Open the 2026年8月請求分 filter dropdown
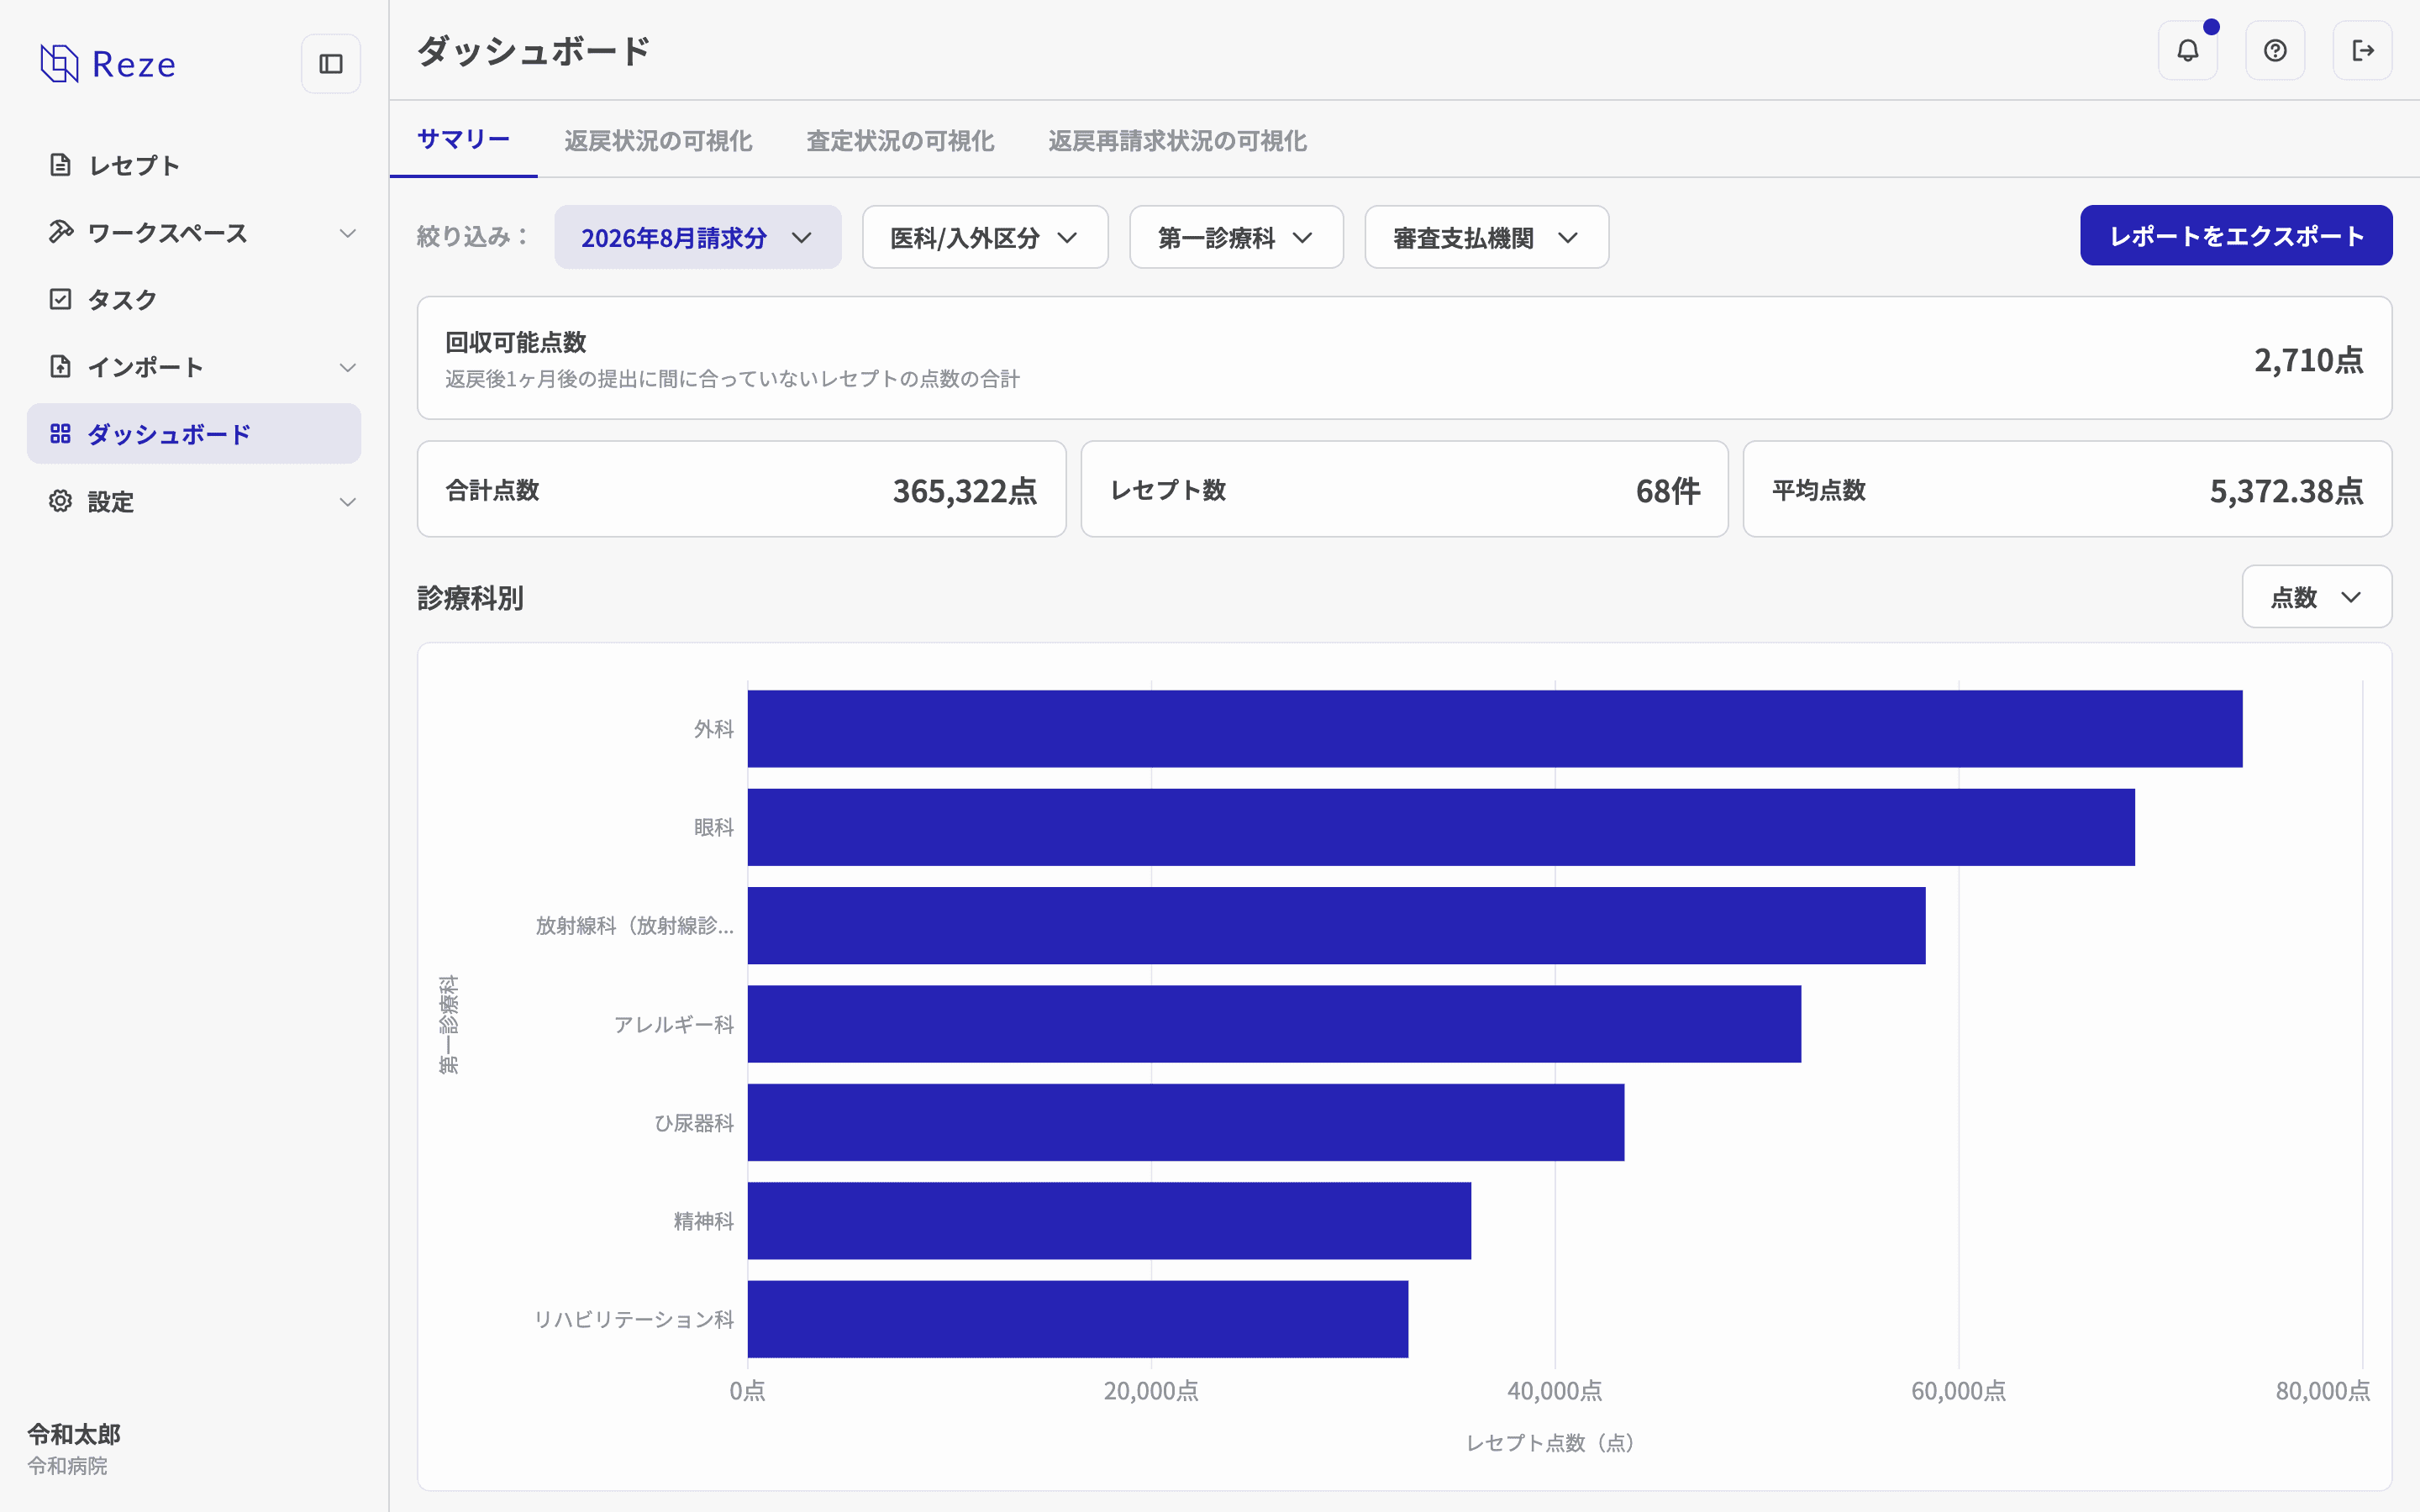Image resolution: width=2420 pixels, height=1512 pixels. 697,237
